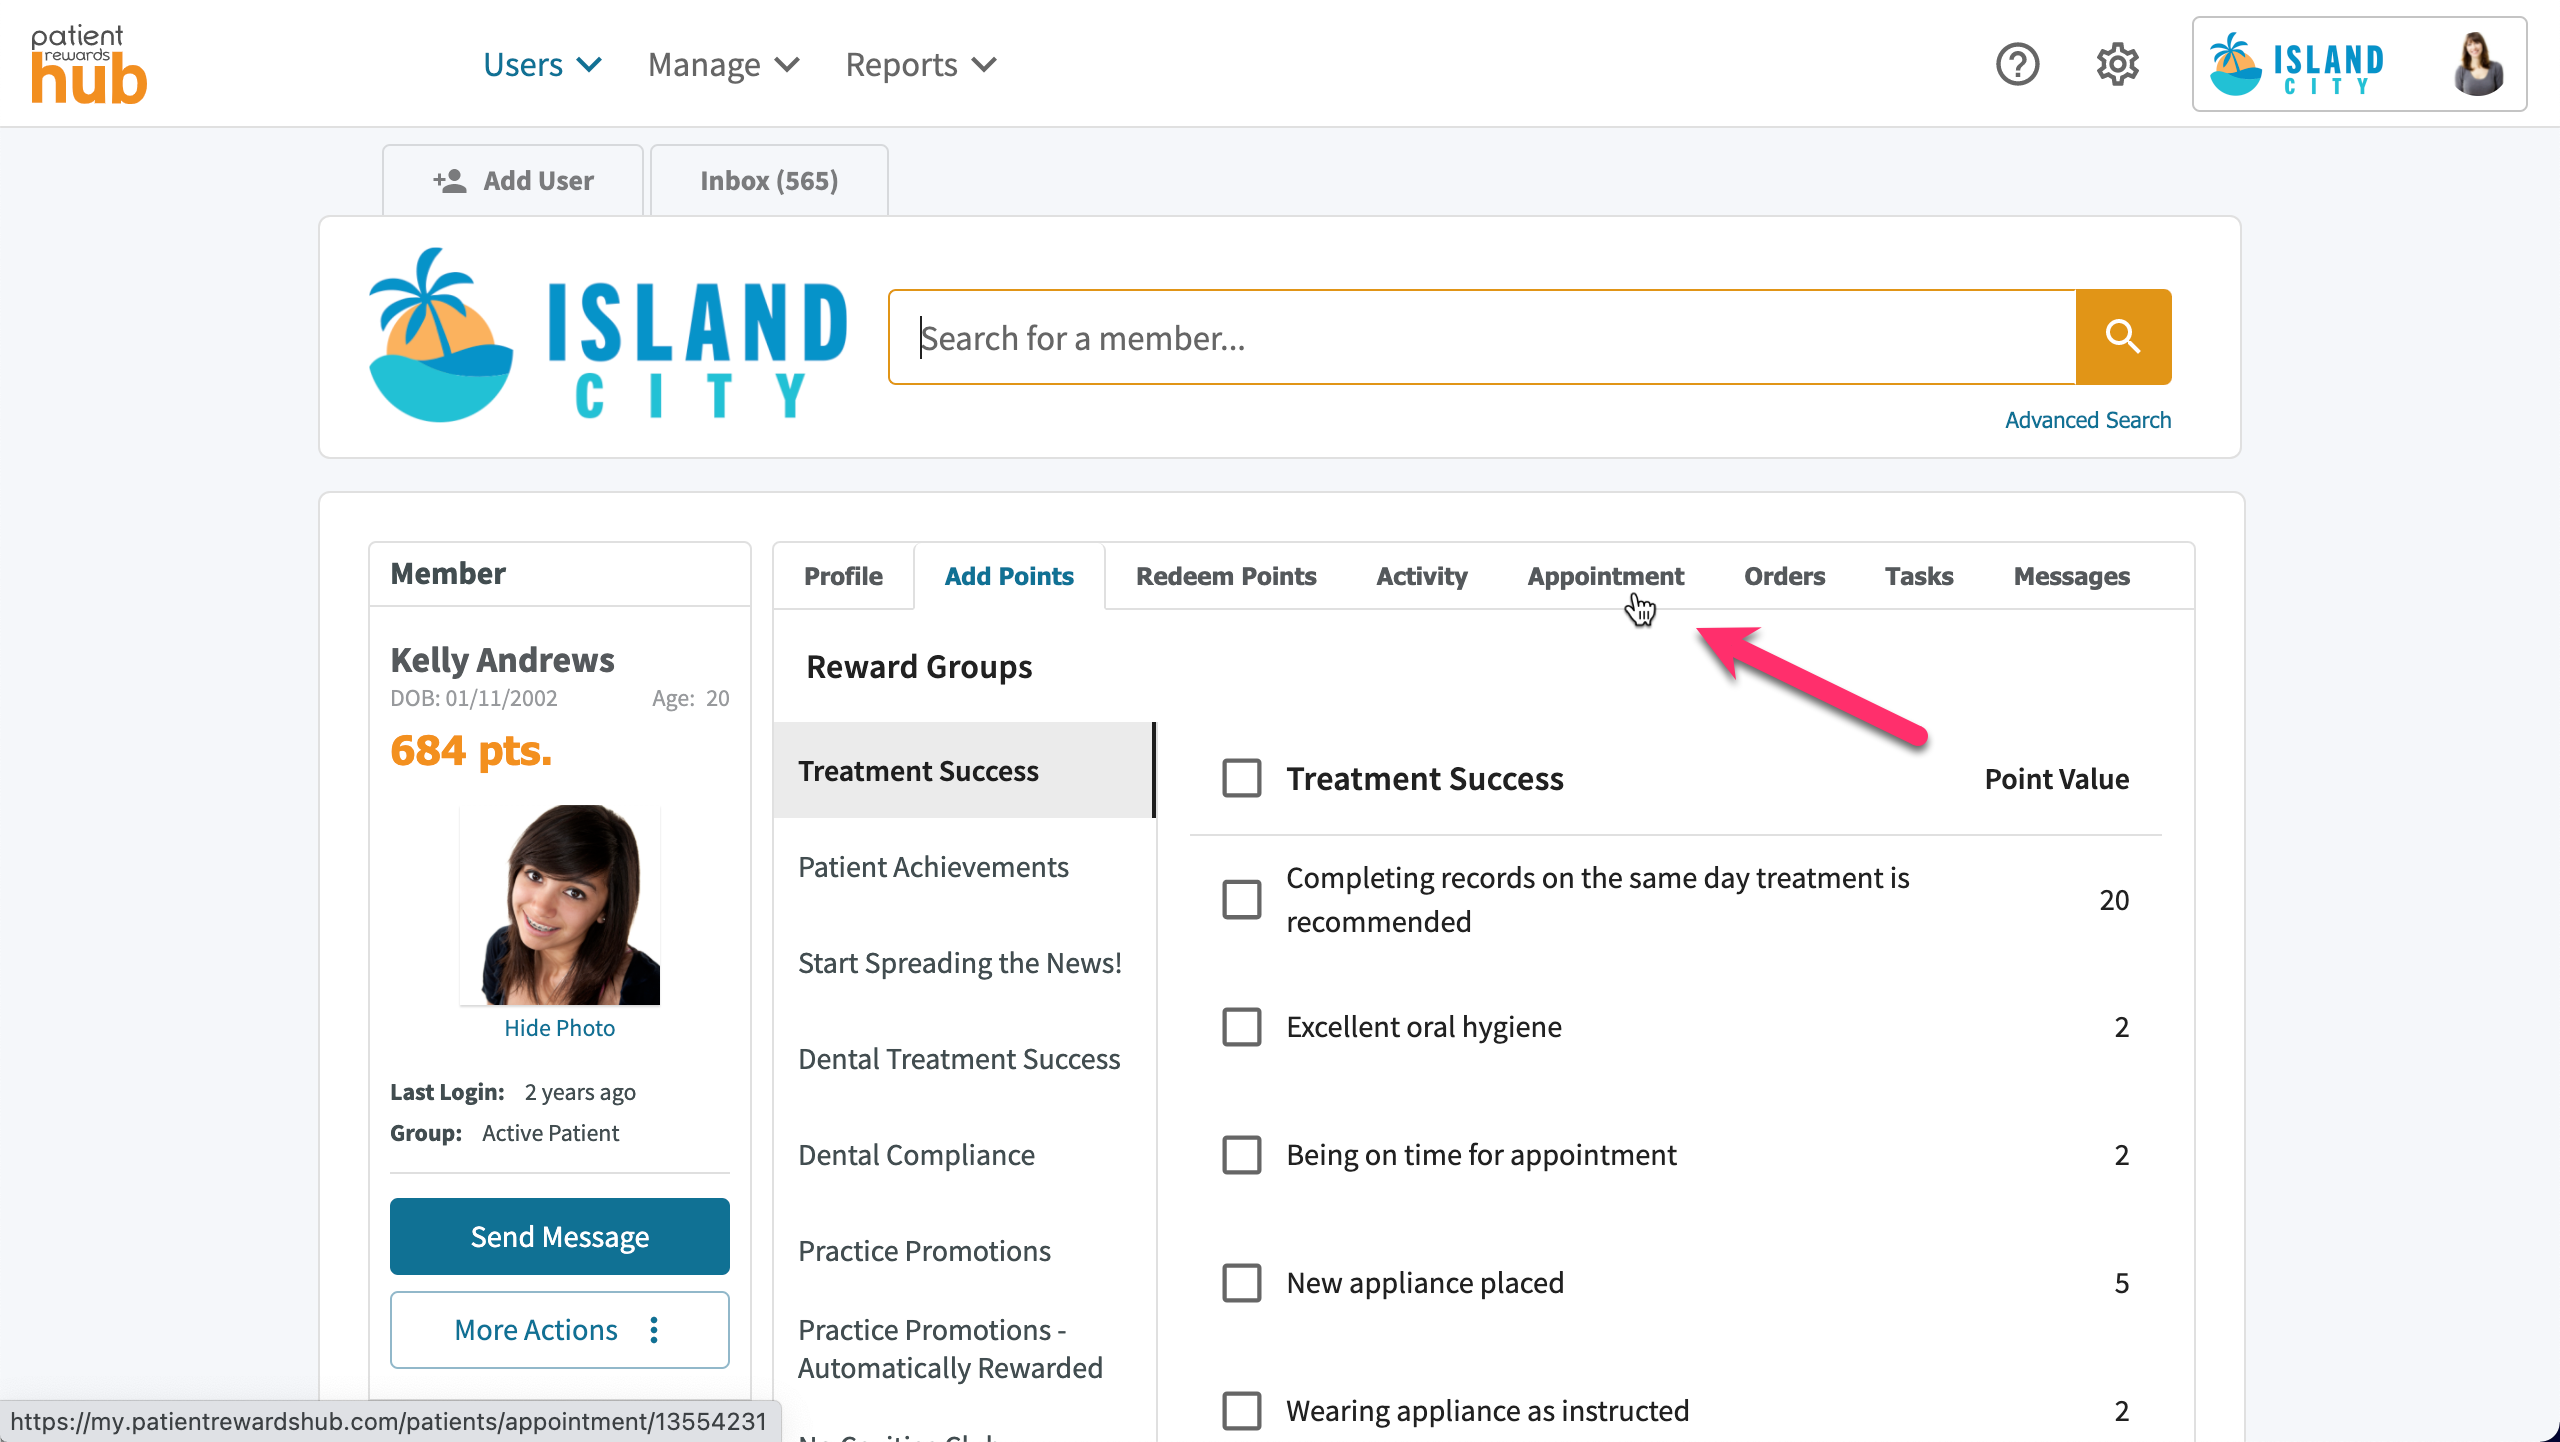Click in the Search for a member field
The image size is (2560, 1442).
[1482, 337]
